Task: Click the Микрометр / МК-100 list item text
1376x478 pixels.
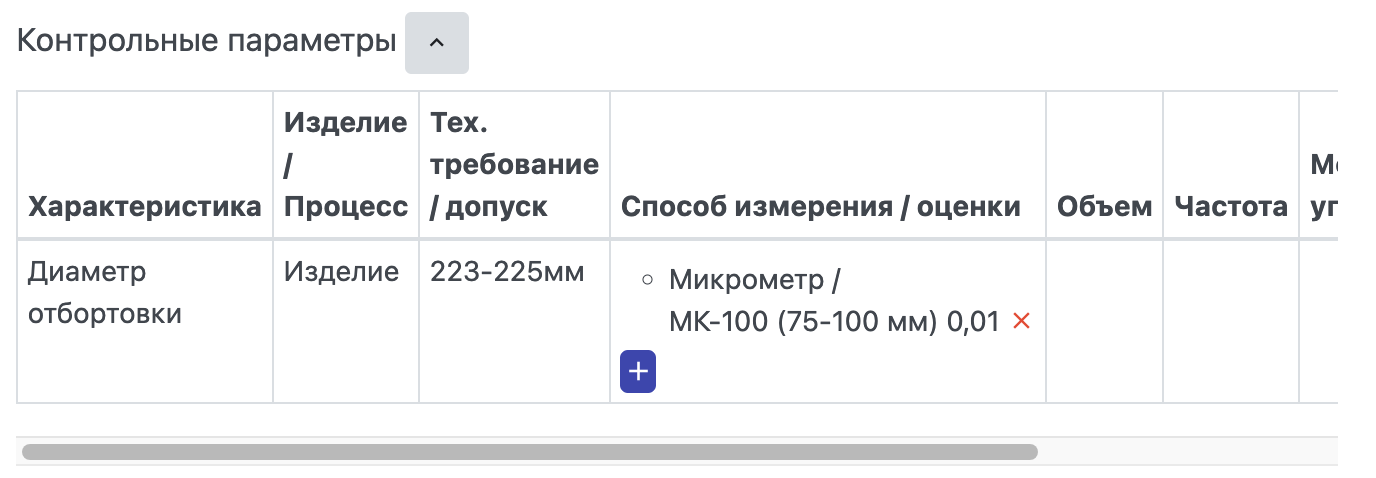Action: (834, 300)
